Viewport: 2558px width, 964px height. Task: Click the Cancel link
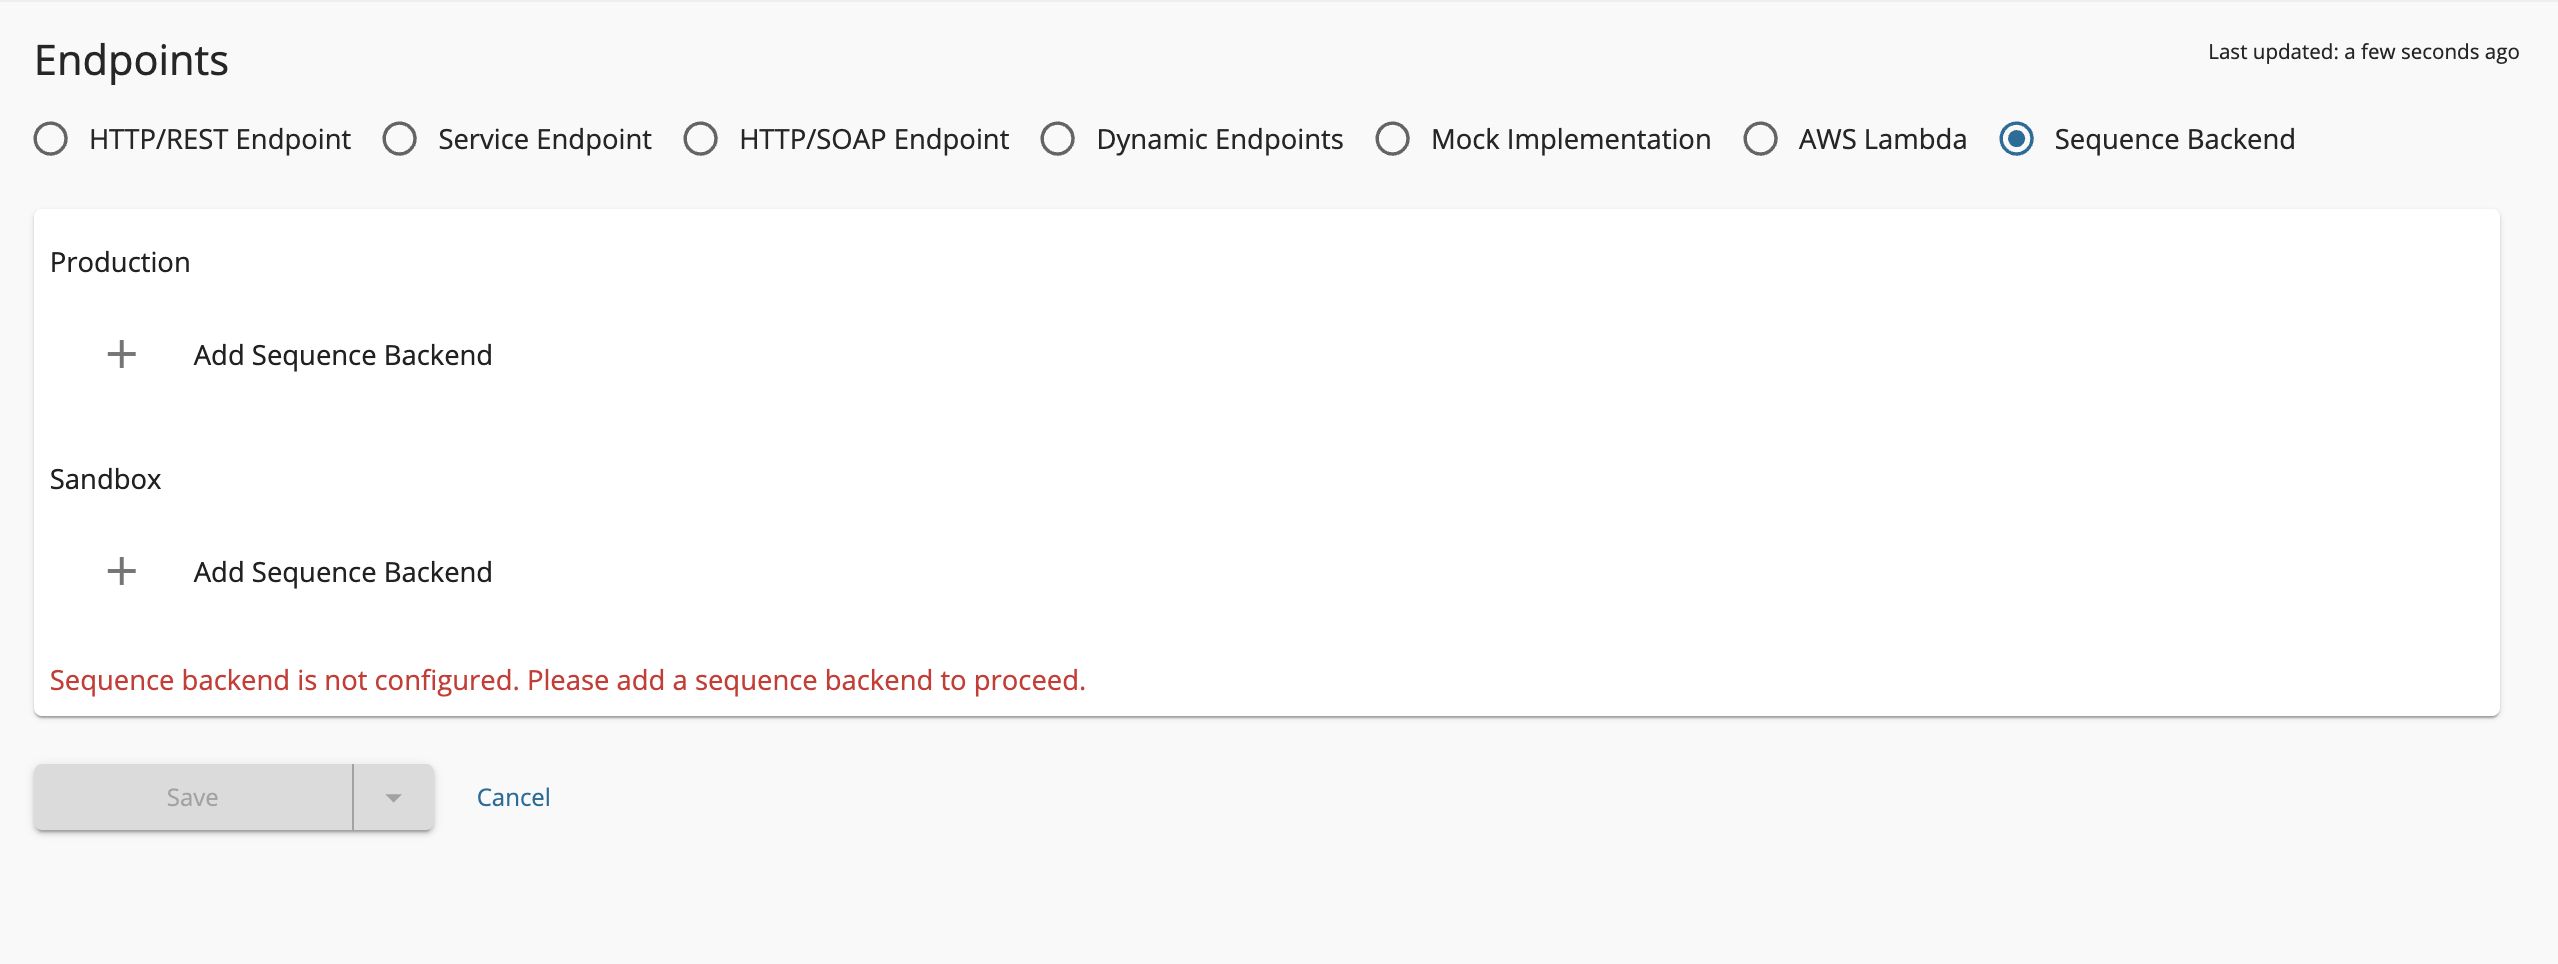[x=513, y=796]
